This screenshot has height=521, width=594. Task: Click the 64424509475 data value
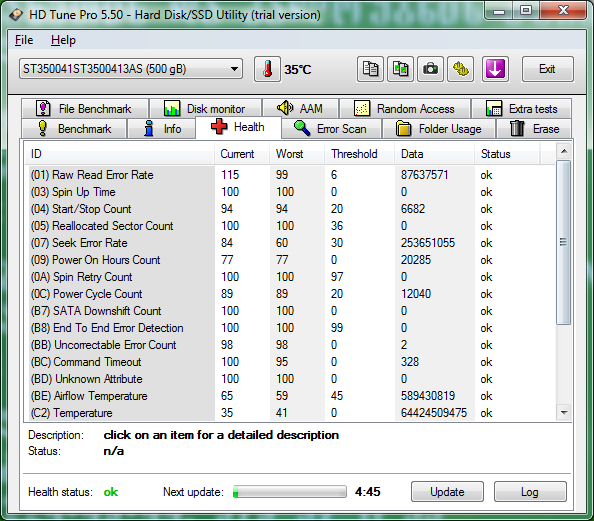click(x=434, y=413)
